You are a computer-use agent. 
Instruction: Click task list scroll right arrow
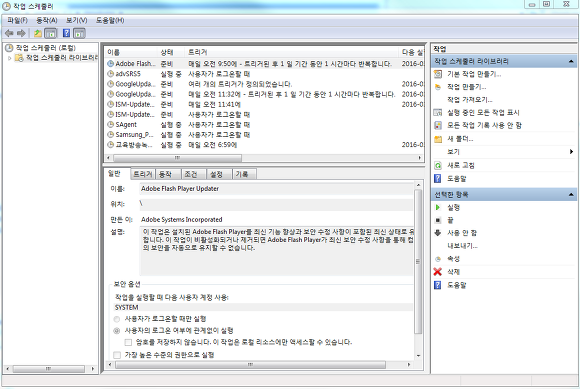(420, 158)
